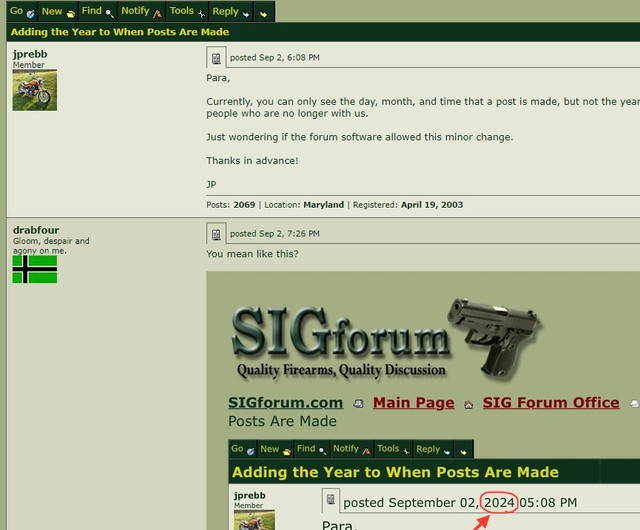Click the 'Adding the Year to When Posts Are Made' top title
The height and width of the screenshot is (530, 640).
pos(120,32)
